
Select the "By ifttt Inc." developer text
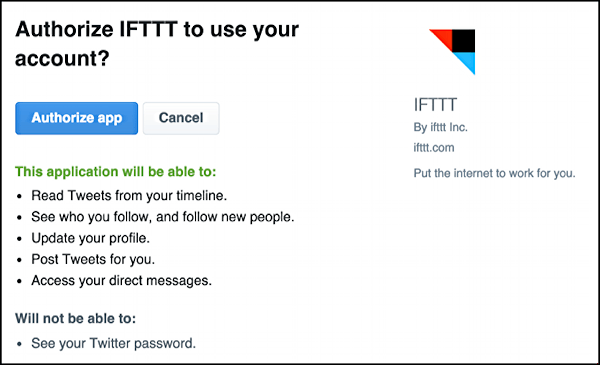click(x=440, y=127)
